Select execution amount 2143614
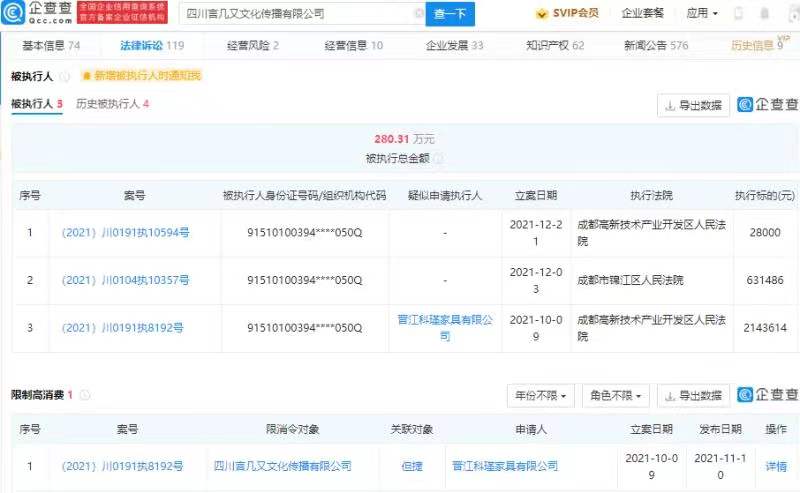Image resolution: width=800 pixels, height=493 pixels. pos(765,328)
